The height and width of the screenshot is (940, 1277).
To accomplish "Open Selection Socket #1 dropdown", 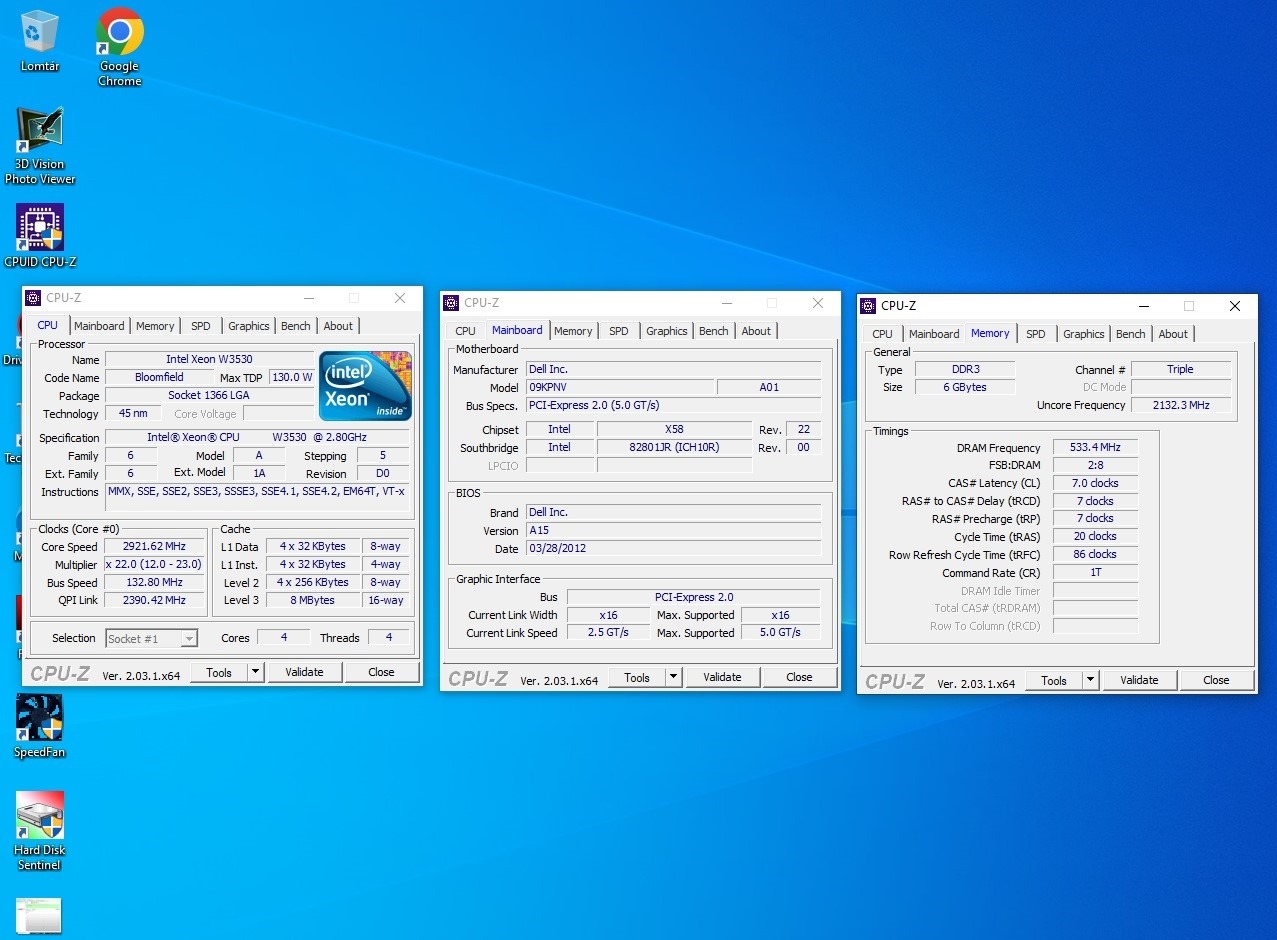I will (x=151, y=638).
